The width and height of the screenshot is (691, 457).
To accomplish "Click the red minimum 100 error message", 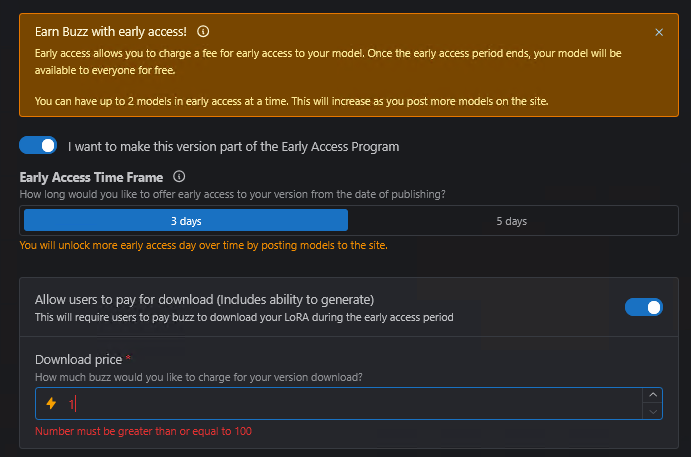I will click(x=143, y=431).
